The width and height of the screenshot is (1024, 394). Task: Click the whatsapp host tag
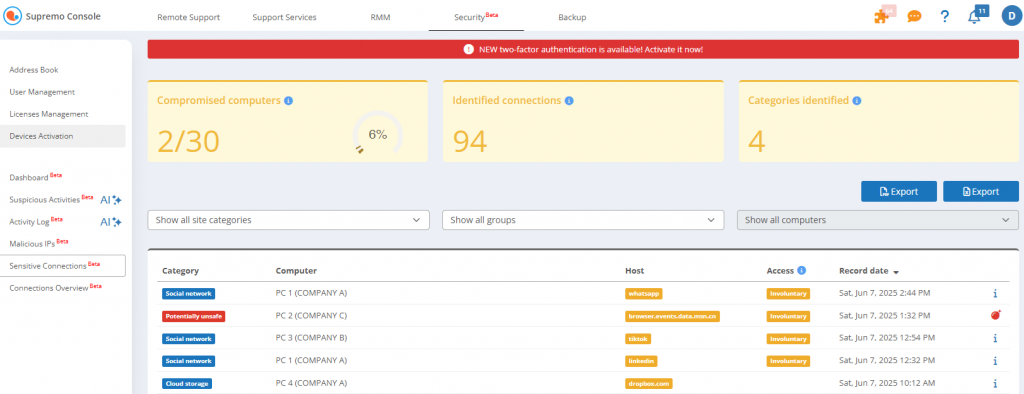tap(644, 294)
